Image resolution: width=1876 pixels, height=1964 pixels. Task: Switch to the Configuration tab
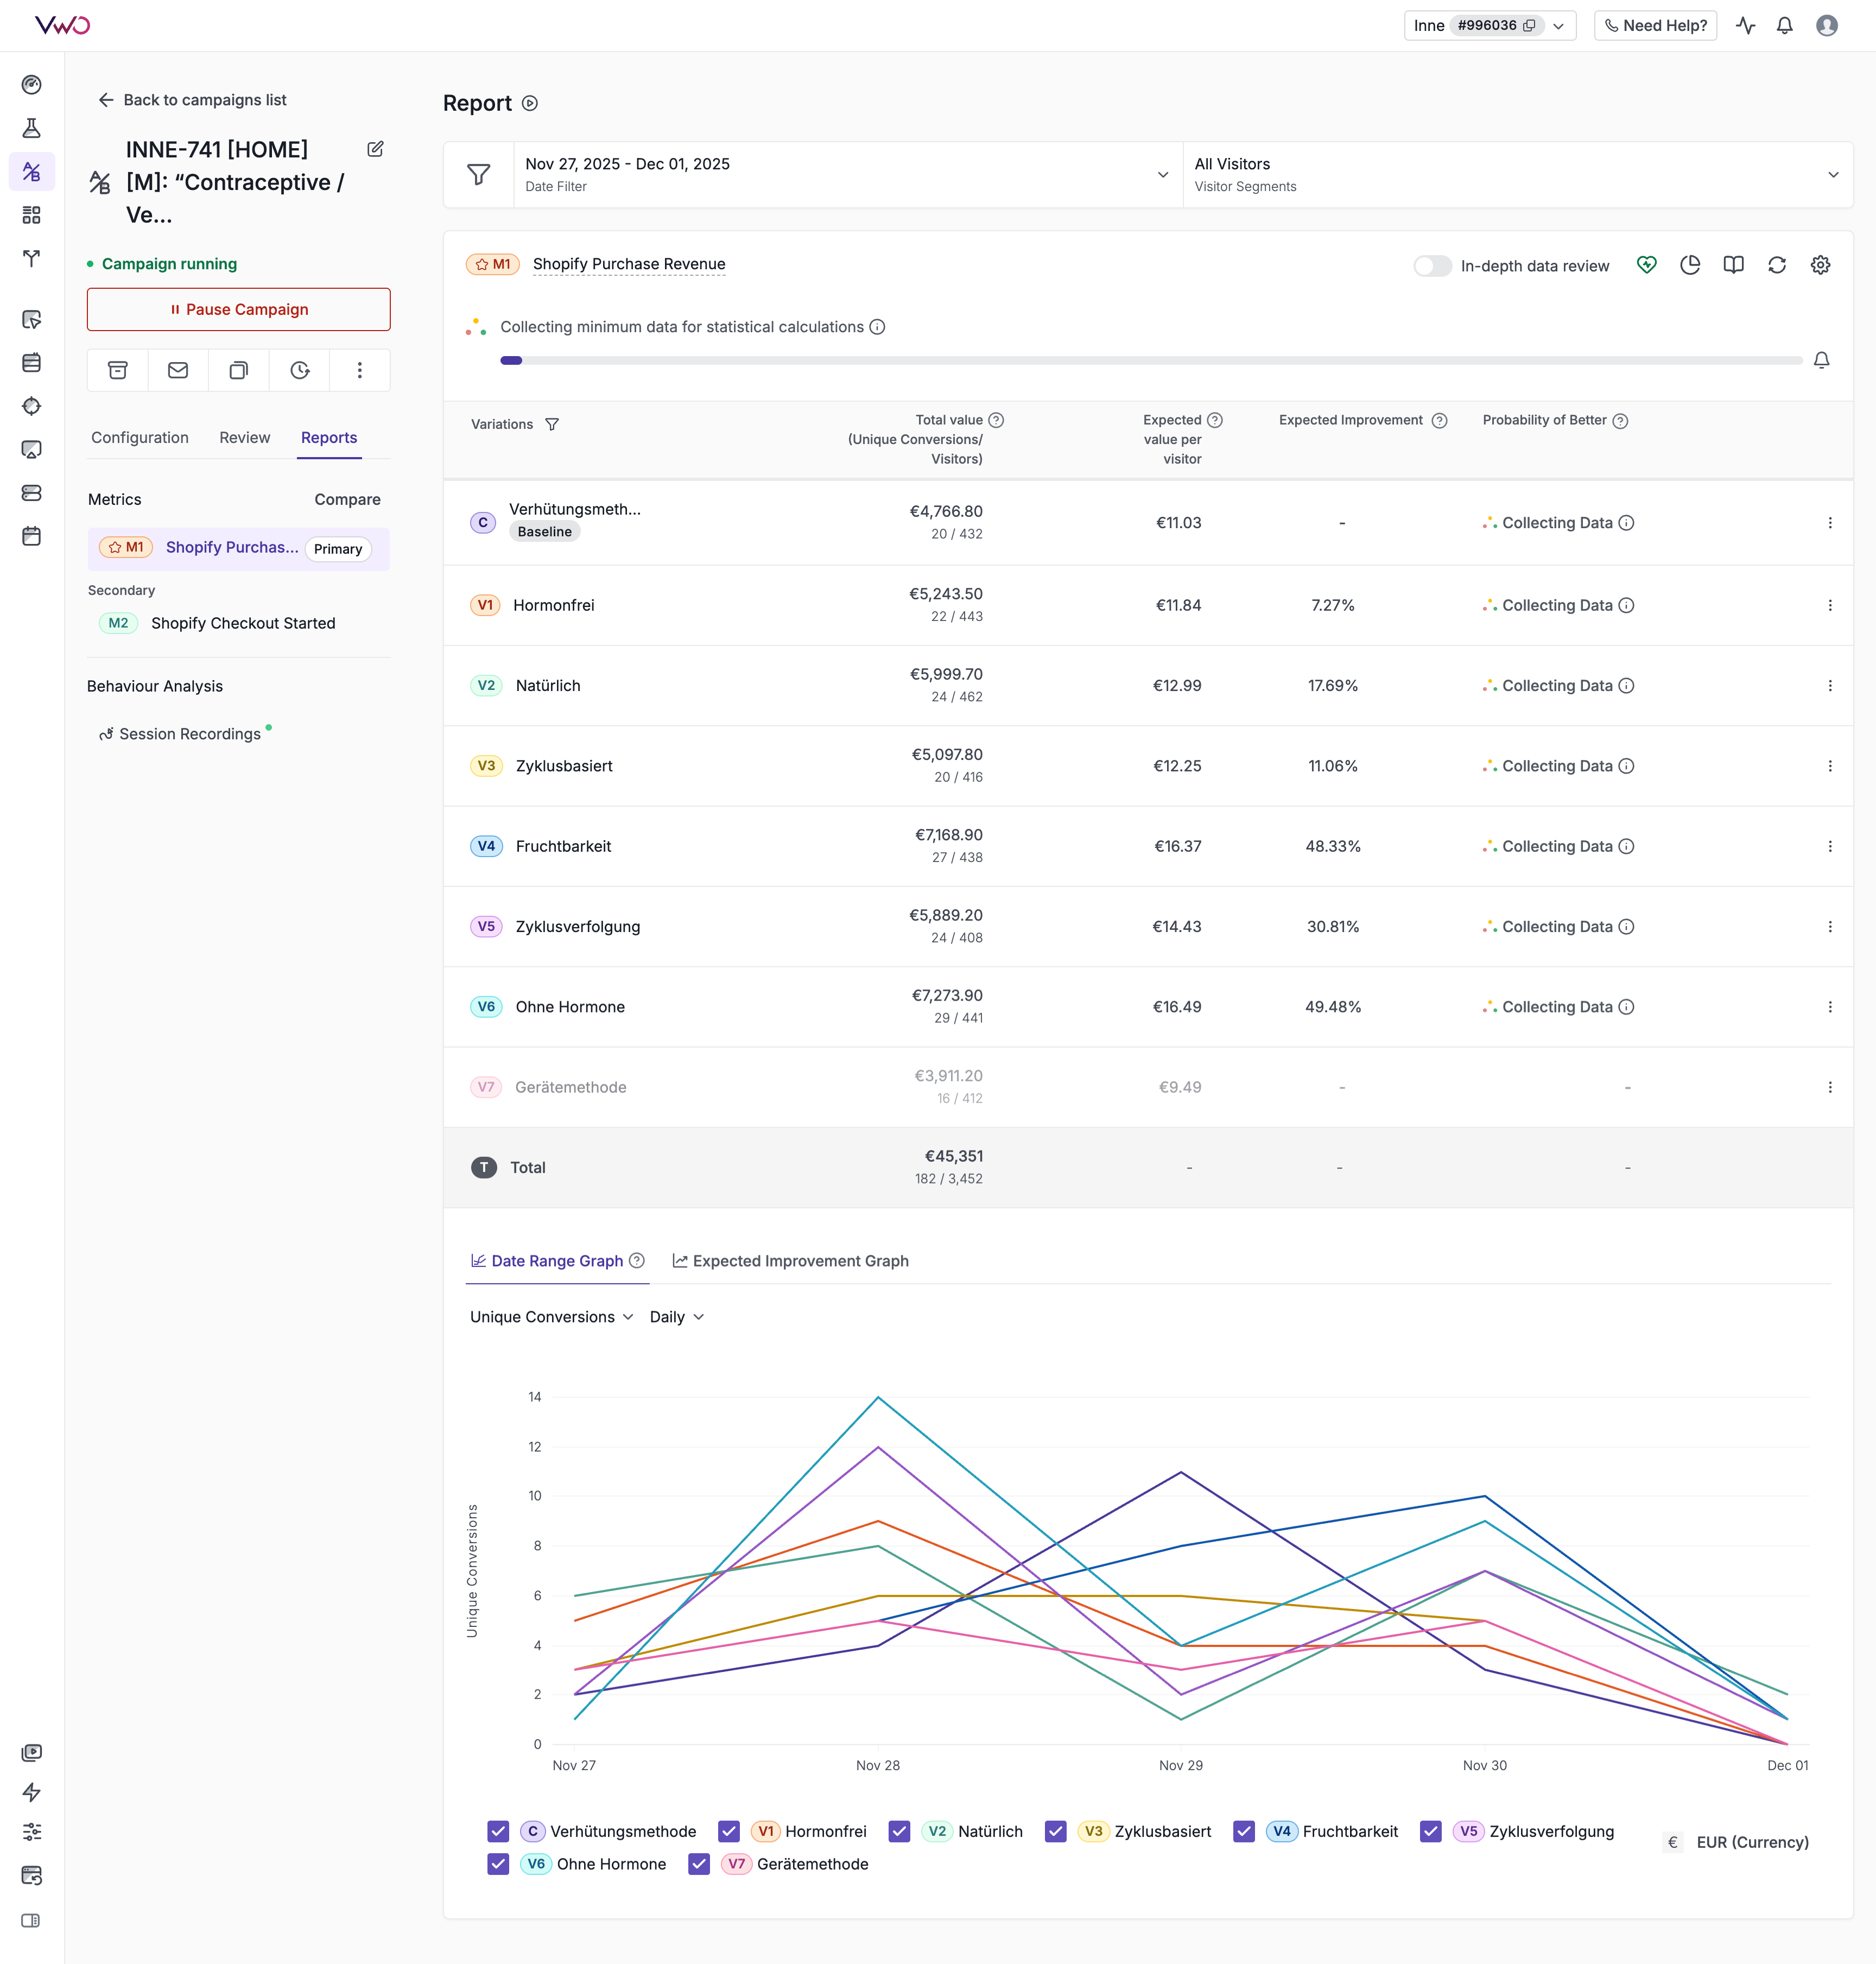[x=140, y=437]
